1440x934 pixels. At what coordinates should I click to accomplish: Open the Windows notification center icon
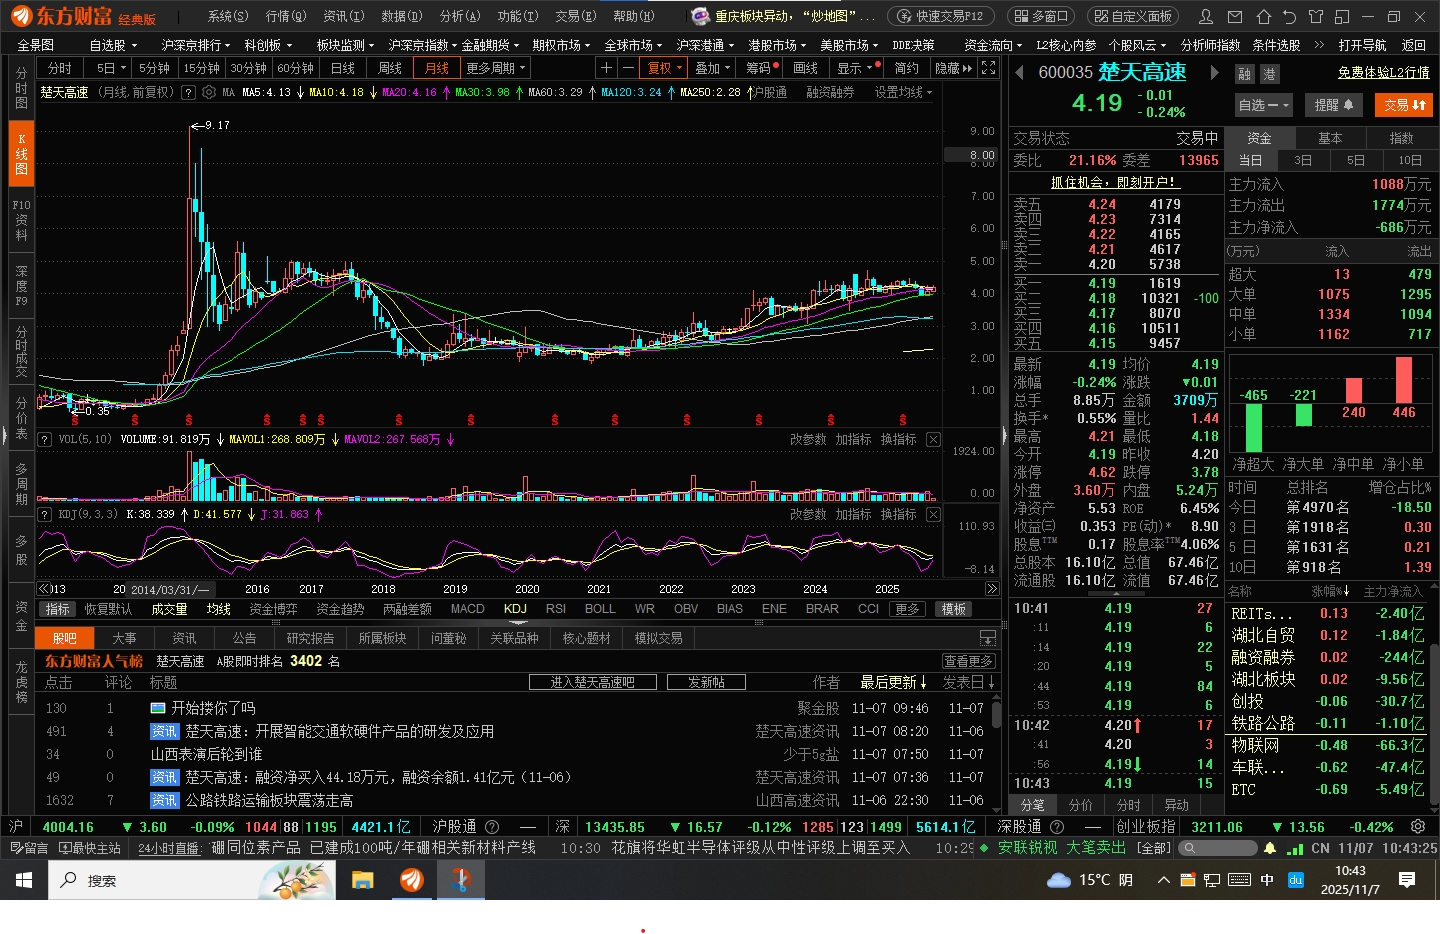[x=1407, y=880]
